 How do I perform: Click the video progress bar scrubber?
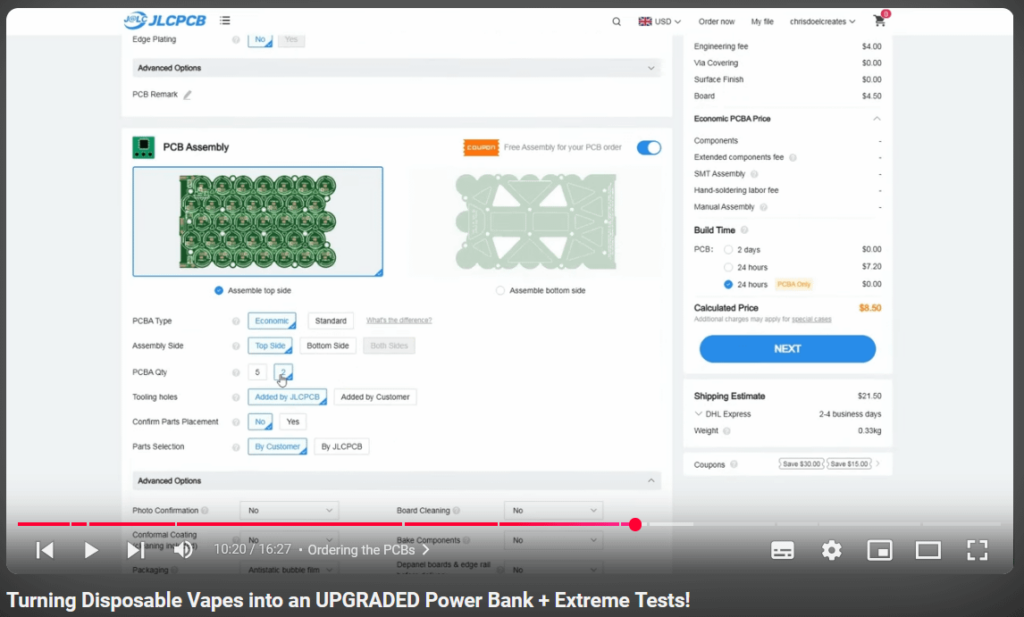point(635,524)
